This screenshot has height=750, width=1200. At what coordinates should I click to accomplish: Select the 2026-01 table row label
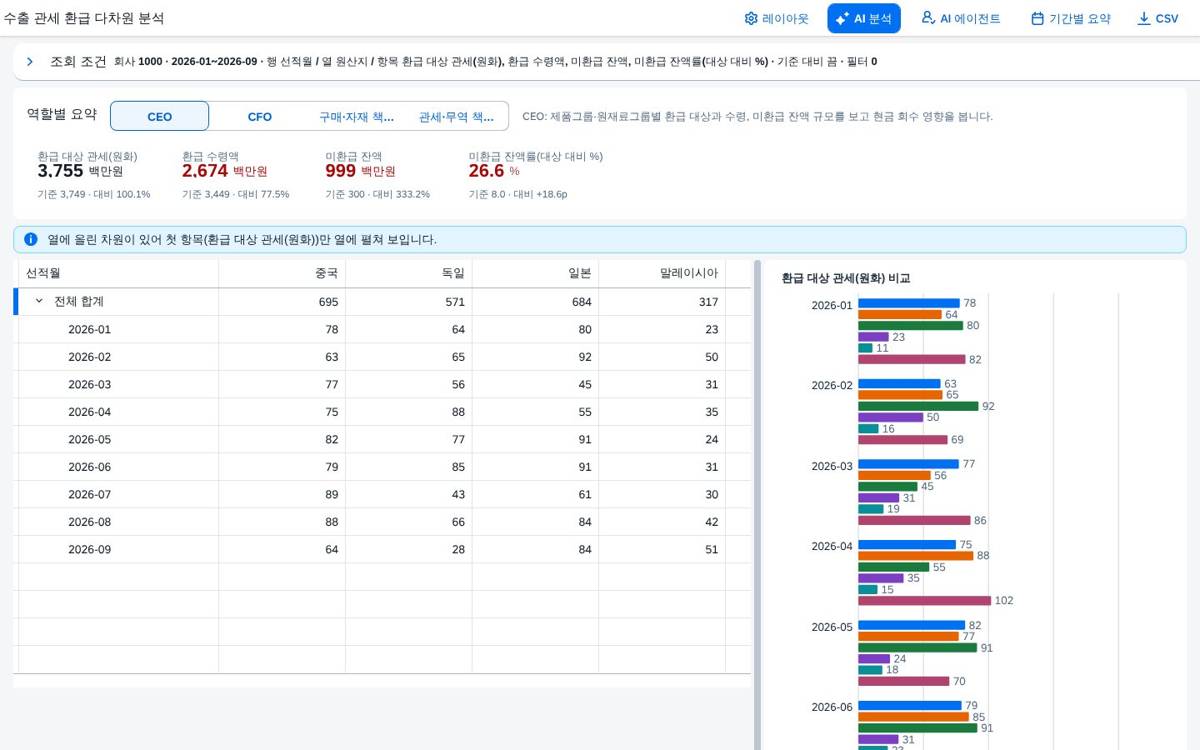point(89,329)
